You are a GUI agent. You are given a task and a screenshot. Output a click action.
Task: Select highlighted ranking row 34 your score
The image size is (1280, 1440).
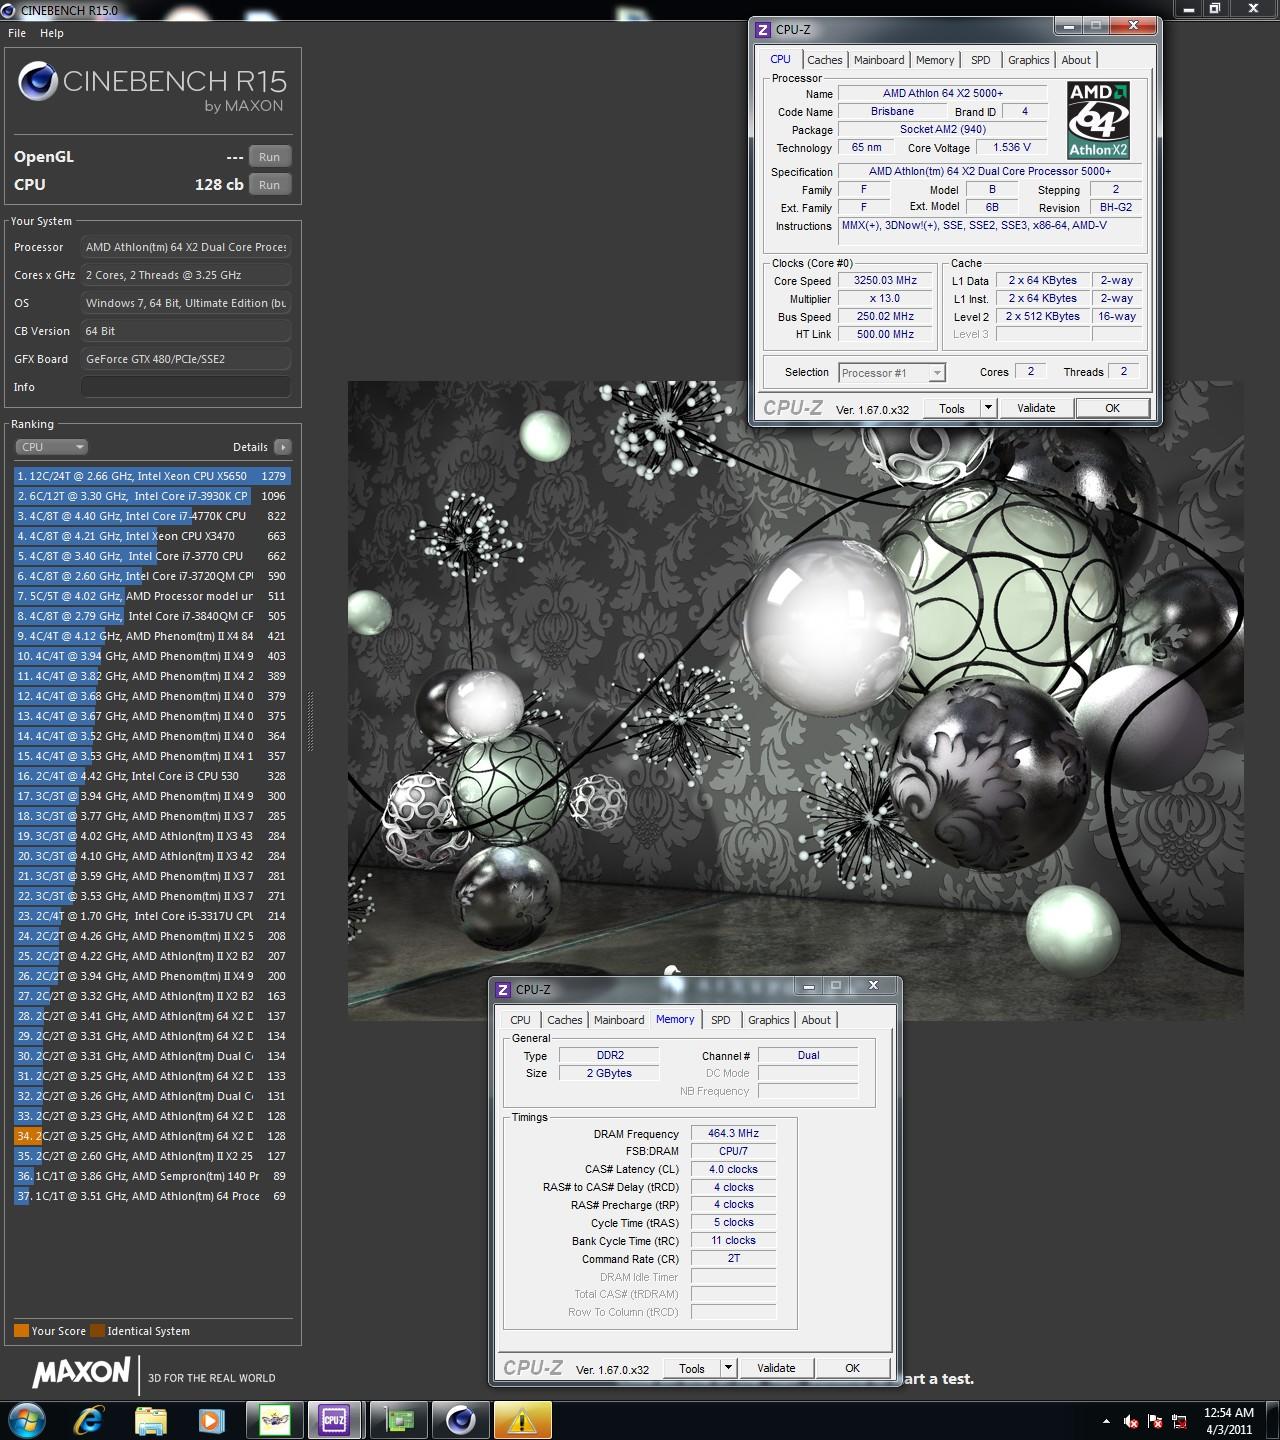click(x=152, y=1136)
